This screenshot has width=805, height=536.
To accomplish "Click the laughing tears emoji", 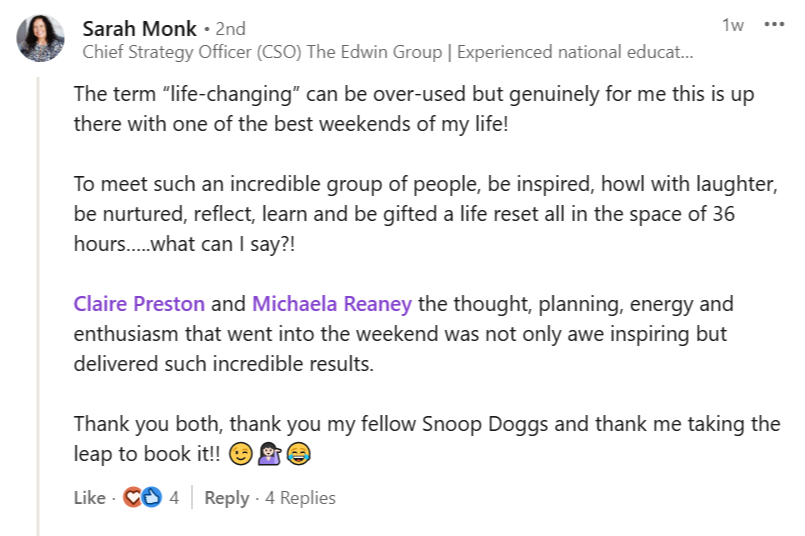I will (x=297, y=455).
